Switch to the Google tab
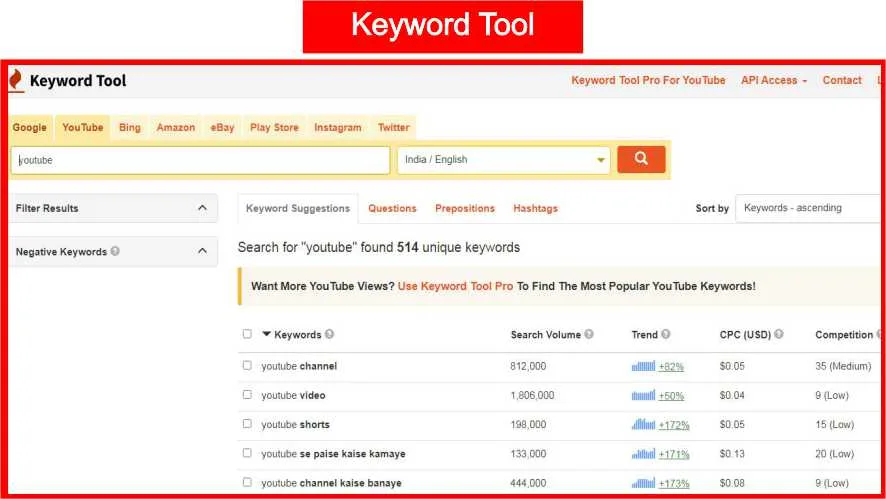 29,127
